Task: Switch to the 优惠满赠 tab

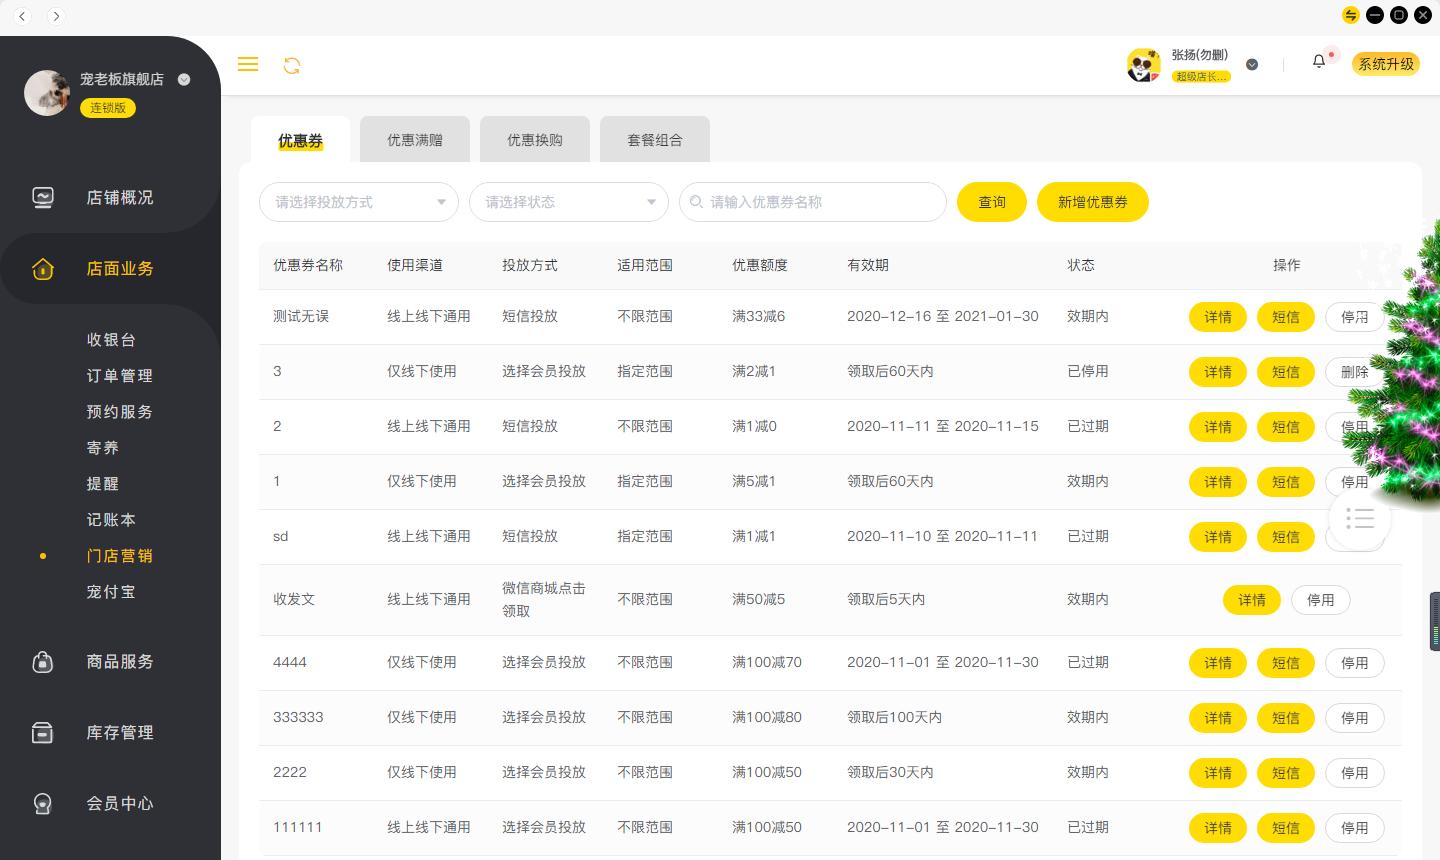Action: coord(414,139)
